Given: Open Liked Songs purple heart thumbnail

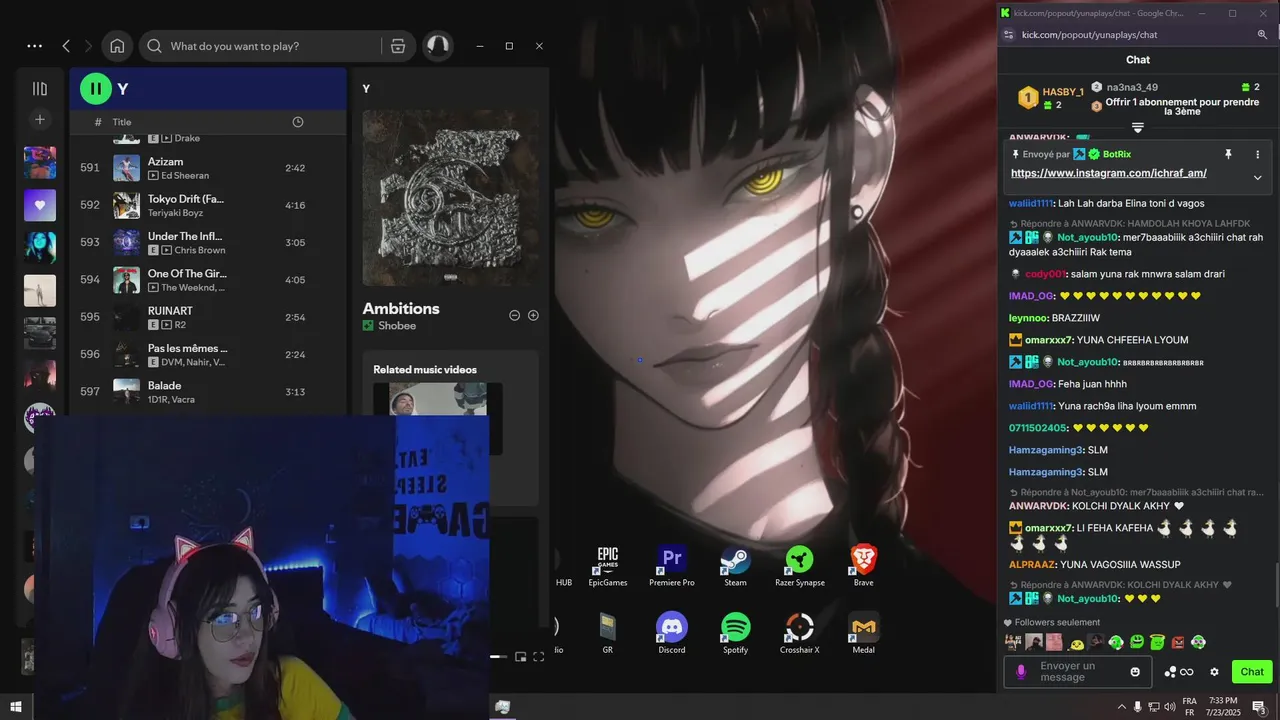Looking at the screenshot, I should pos(40,205).
